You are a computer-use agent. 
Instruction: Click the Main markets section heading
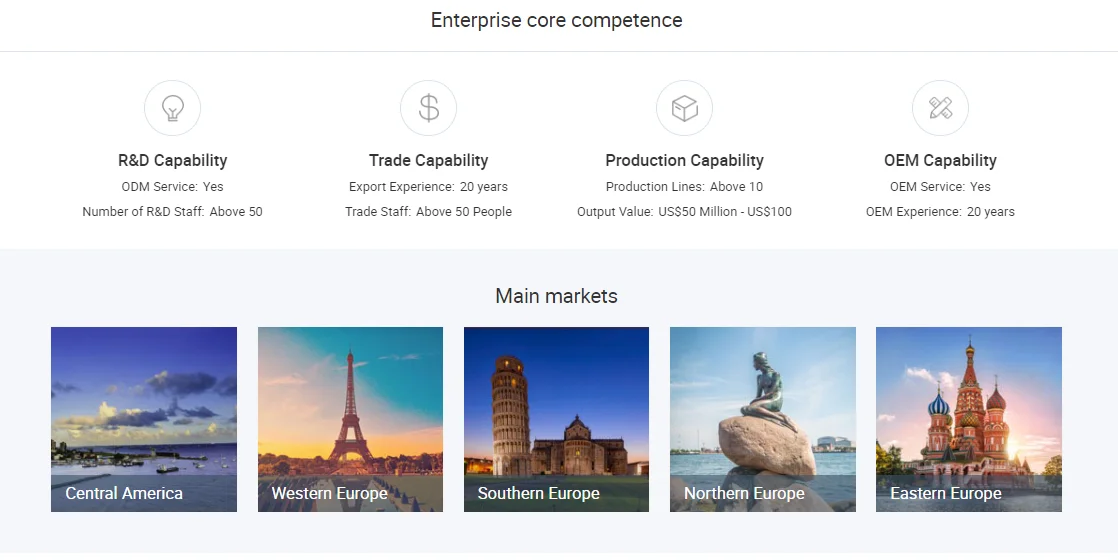pos(556,296)
